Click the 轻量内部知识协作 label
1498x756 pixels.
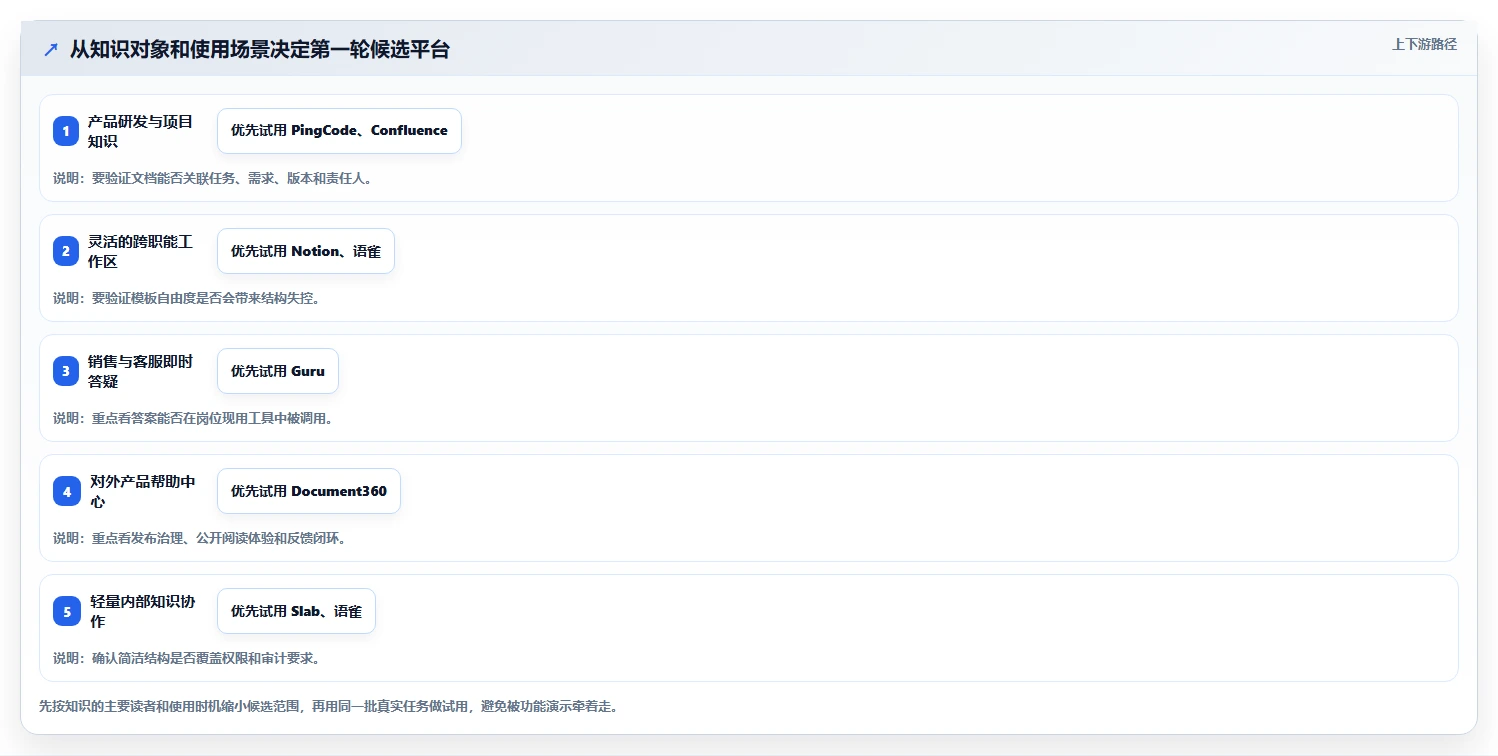point(142,611)
